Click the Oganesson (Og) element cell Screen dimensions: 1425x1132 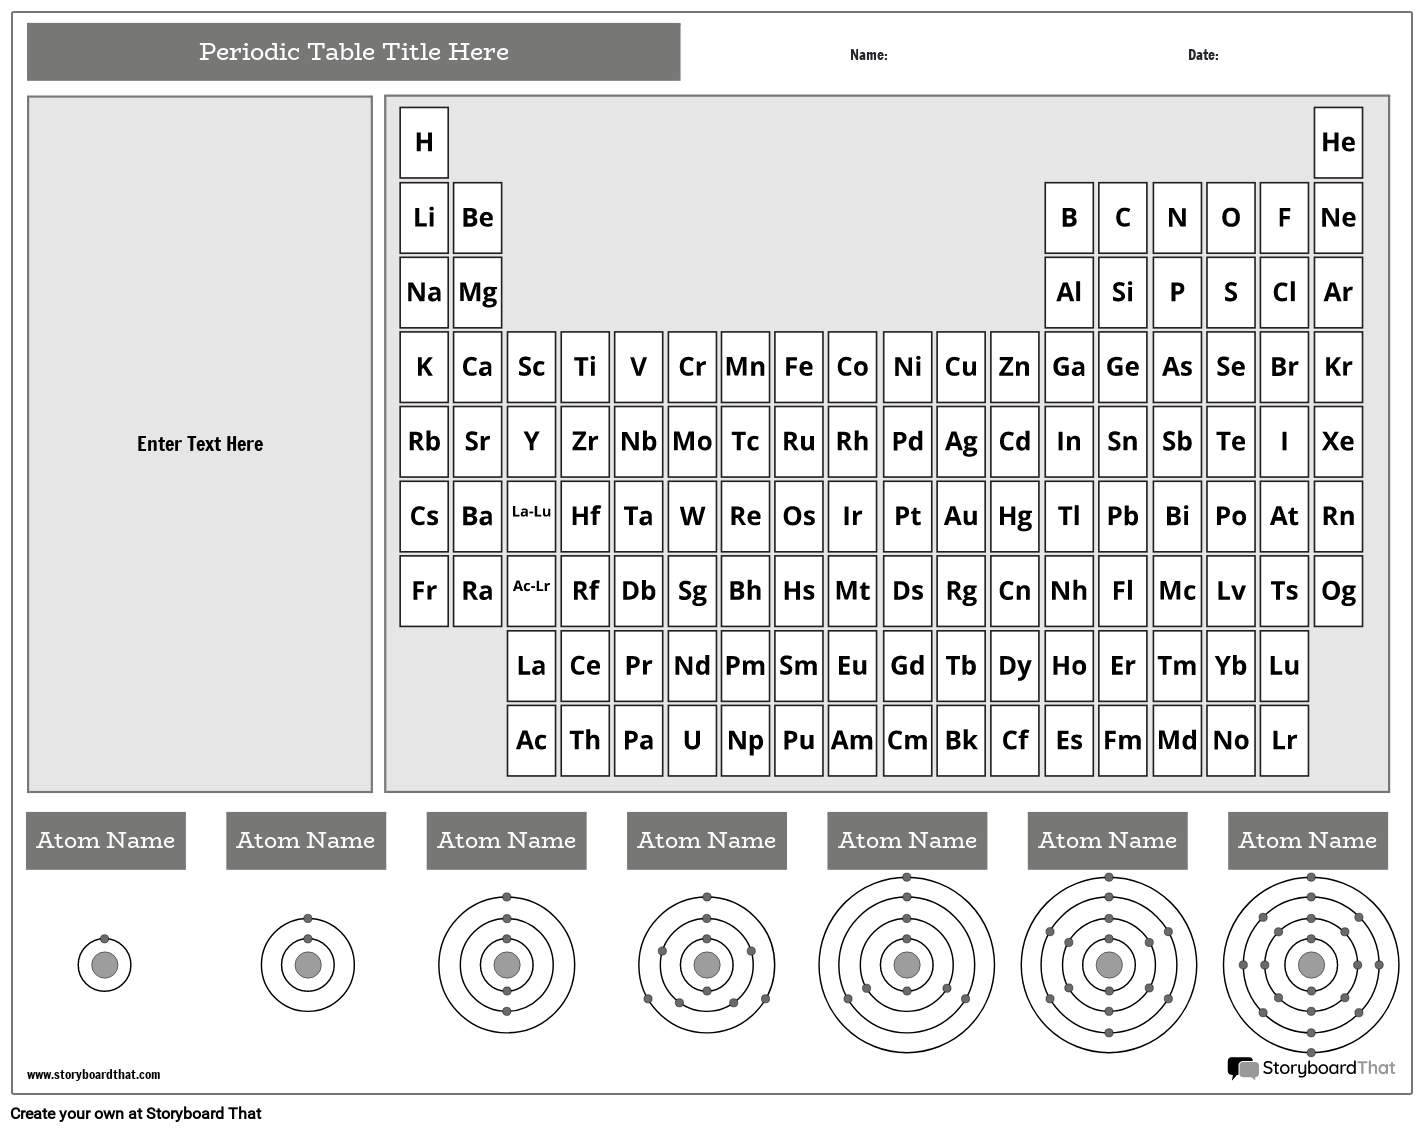(1338, 591)
